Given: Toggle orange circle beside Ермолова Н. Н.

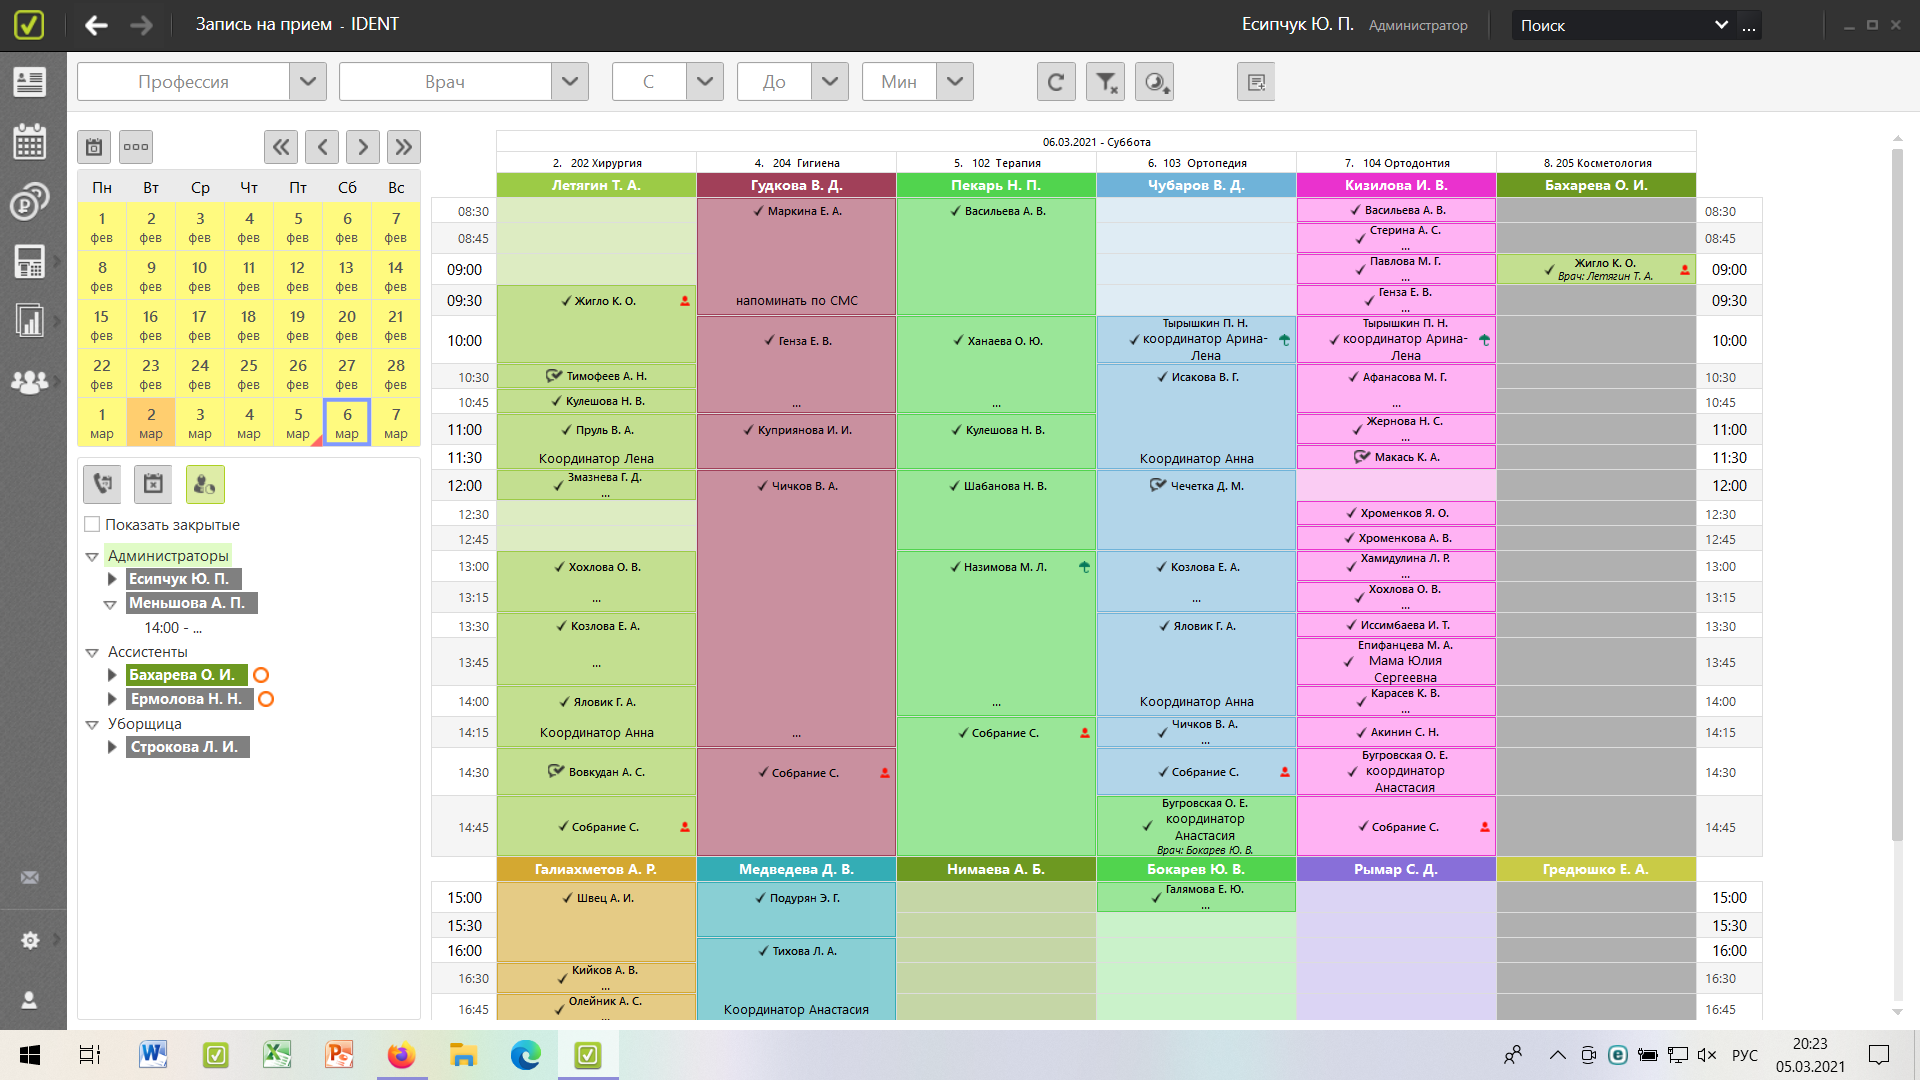Looking at the screenshot, I should tap(266, 699).
